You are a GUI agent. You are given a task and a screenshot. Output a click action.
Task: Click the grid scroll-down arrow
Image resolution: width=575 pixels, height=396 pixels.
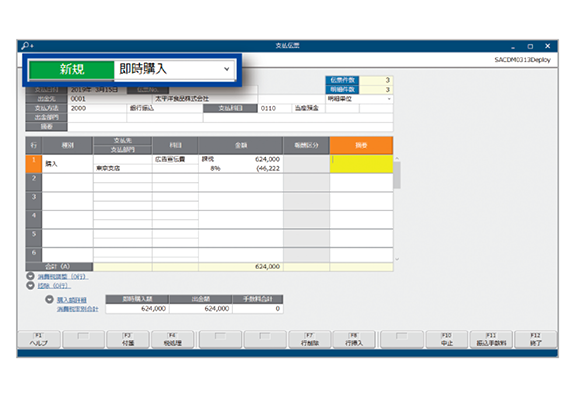coord(397,259)
